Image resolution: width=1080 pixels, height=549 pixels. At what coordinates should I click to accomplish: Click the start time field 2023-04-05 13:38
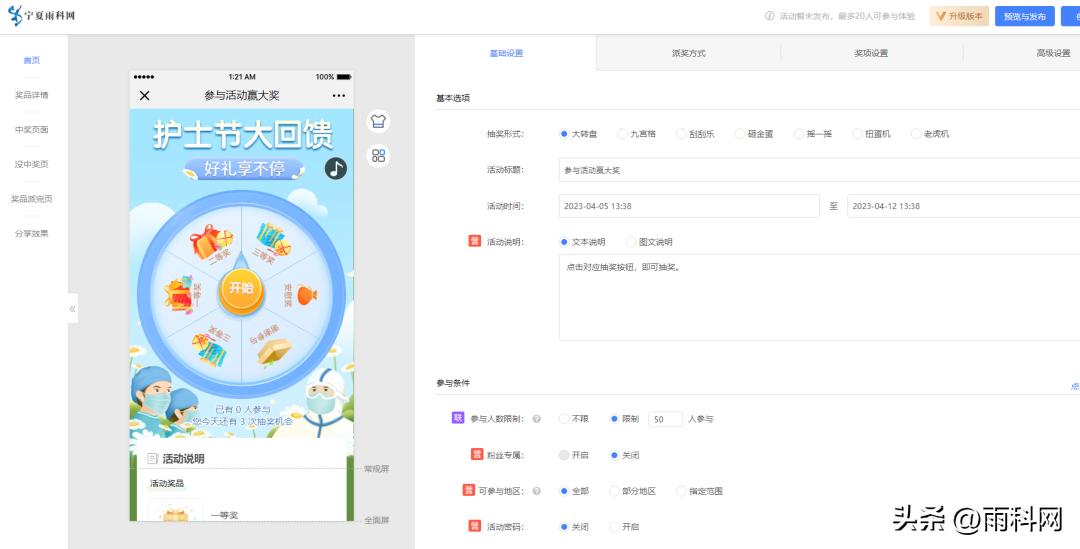(x=689, y=206)
